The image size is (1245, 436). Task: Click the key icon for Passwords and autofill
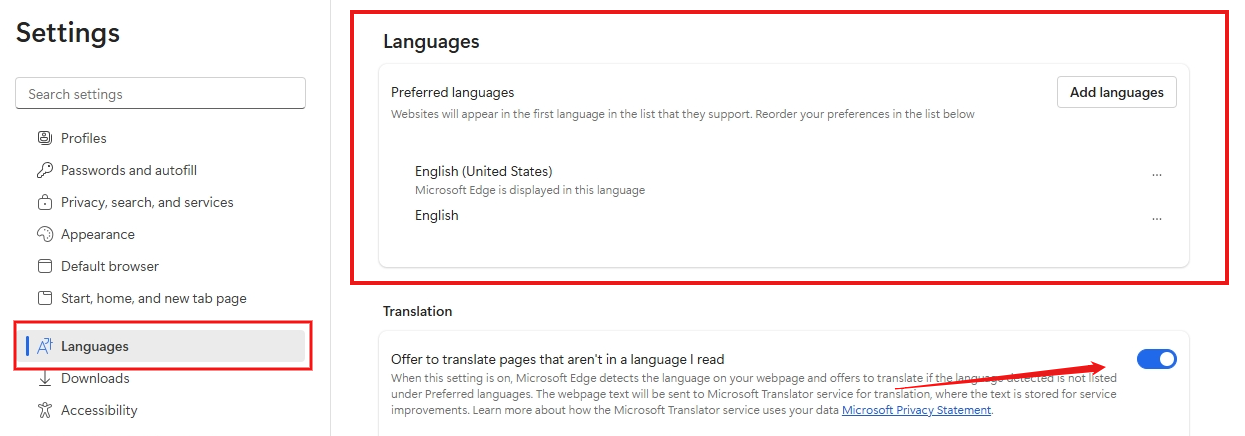point(44,170)
